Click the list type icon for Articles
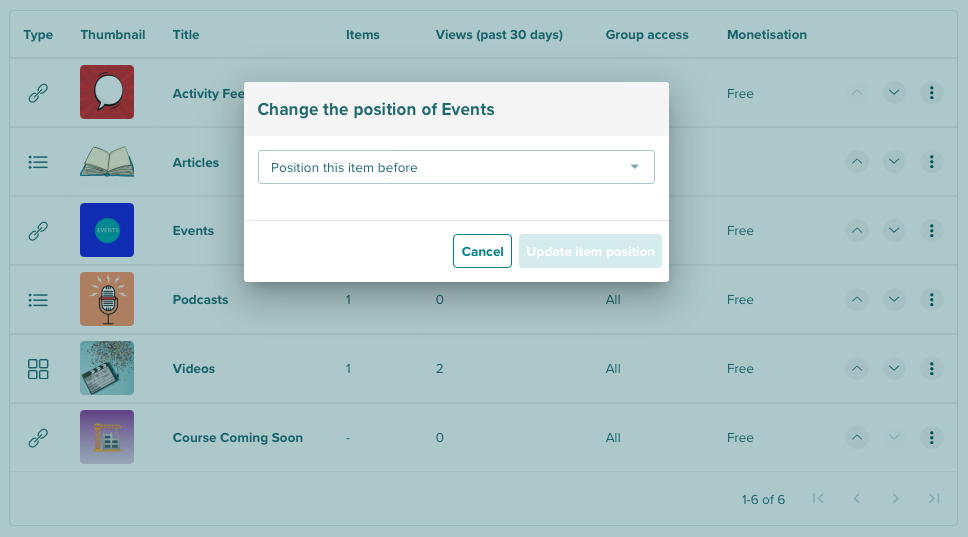968x537 pixels. (38, 162)
